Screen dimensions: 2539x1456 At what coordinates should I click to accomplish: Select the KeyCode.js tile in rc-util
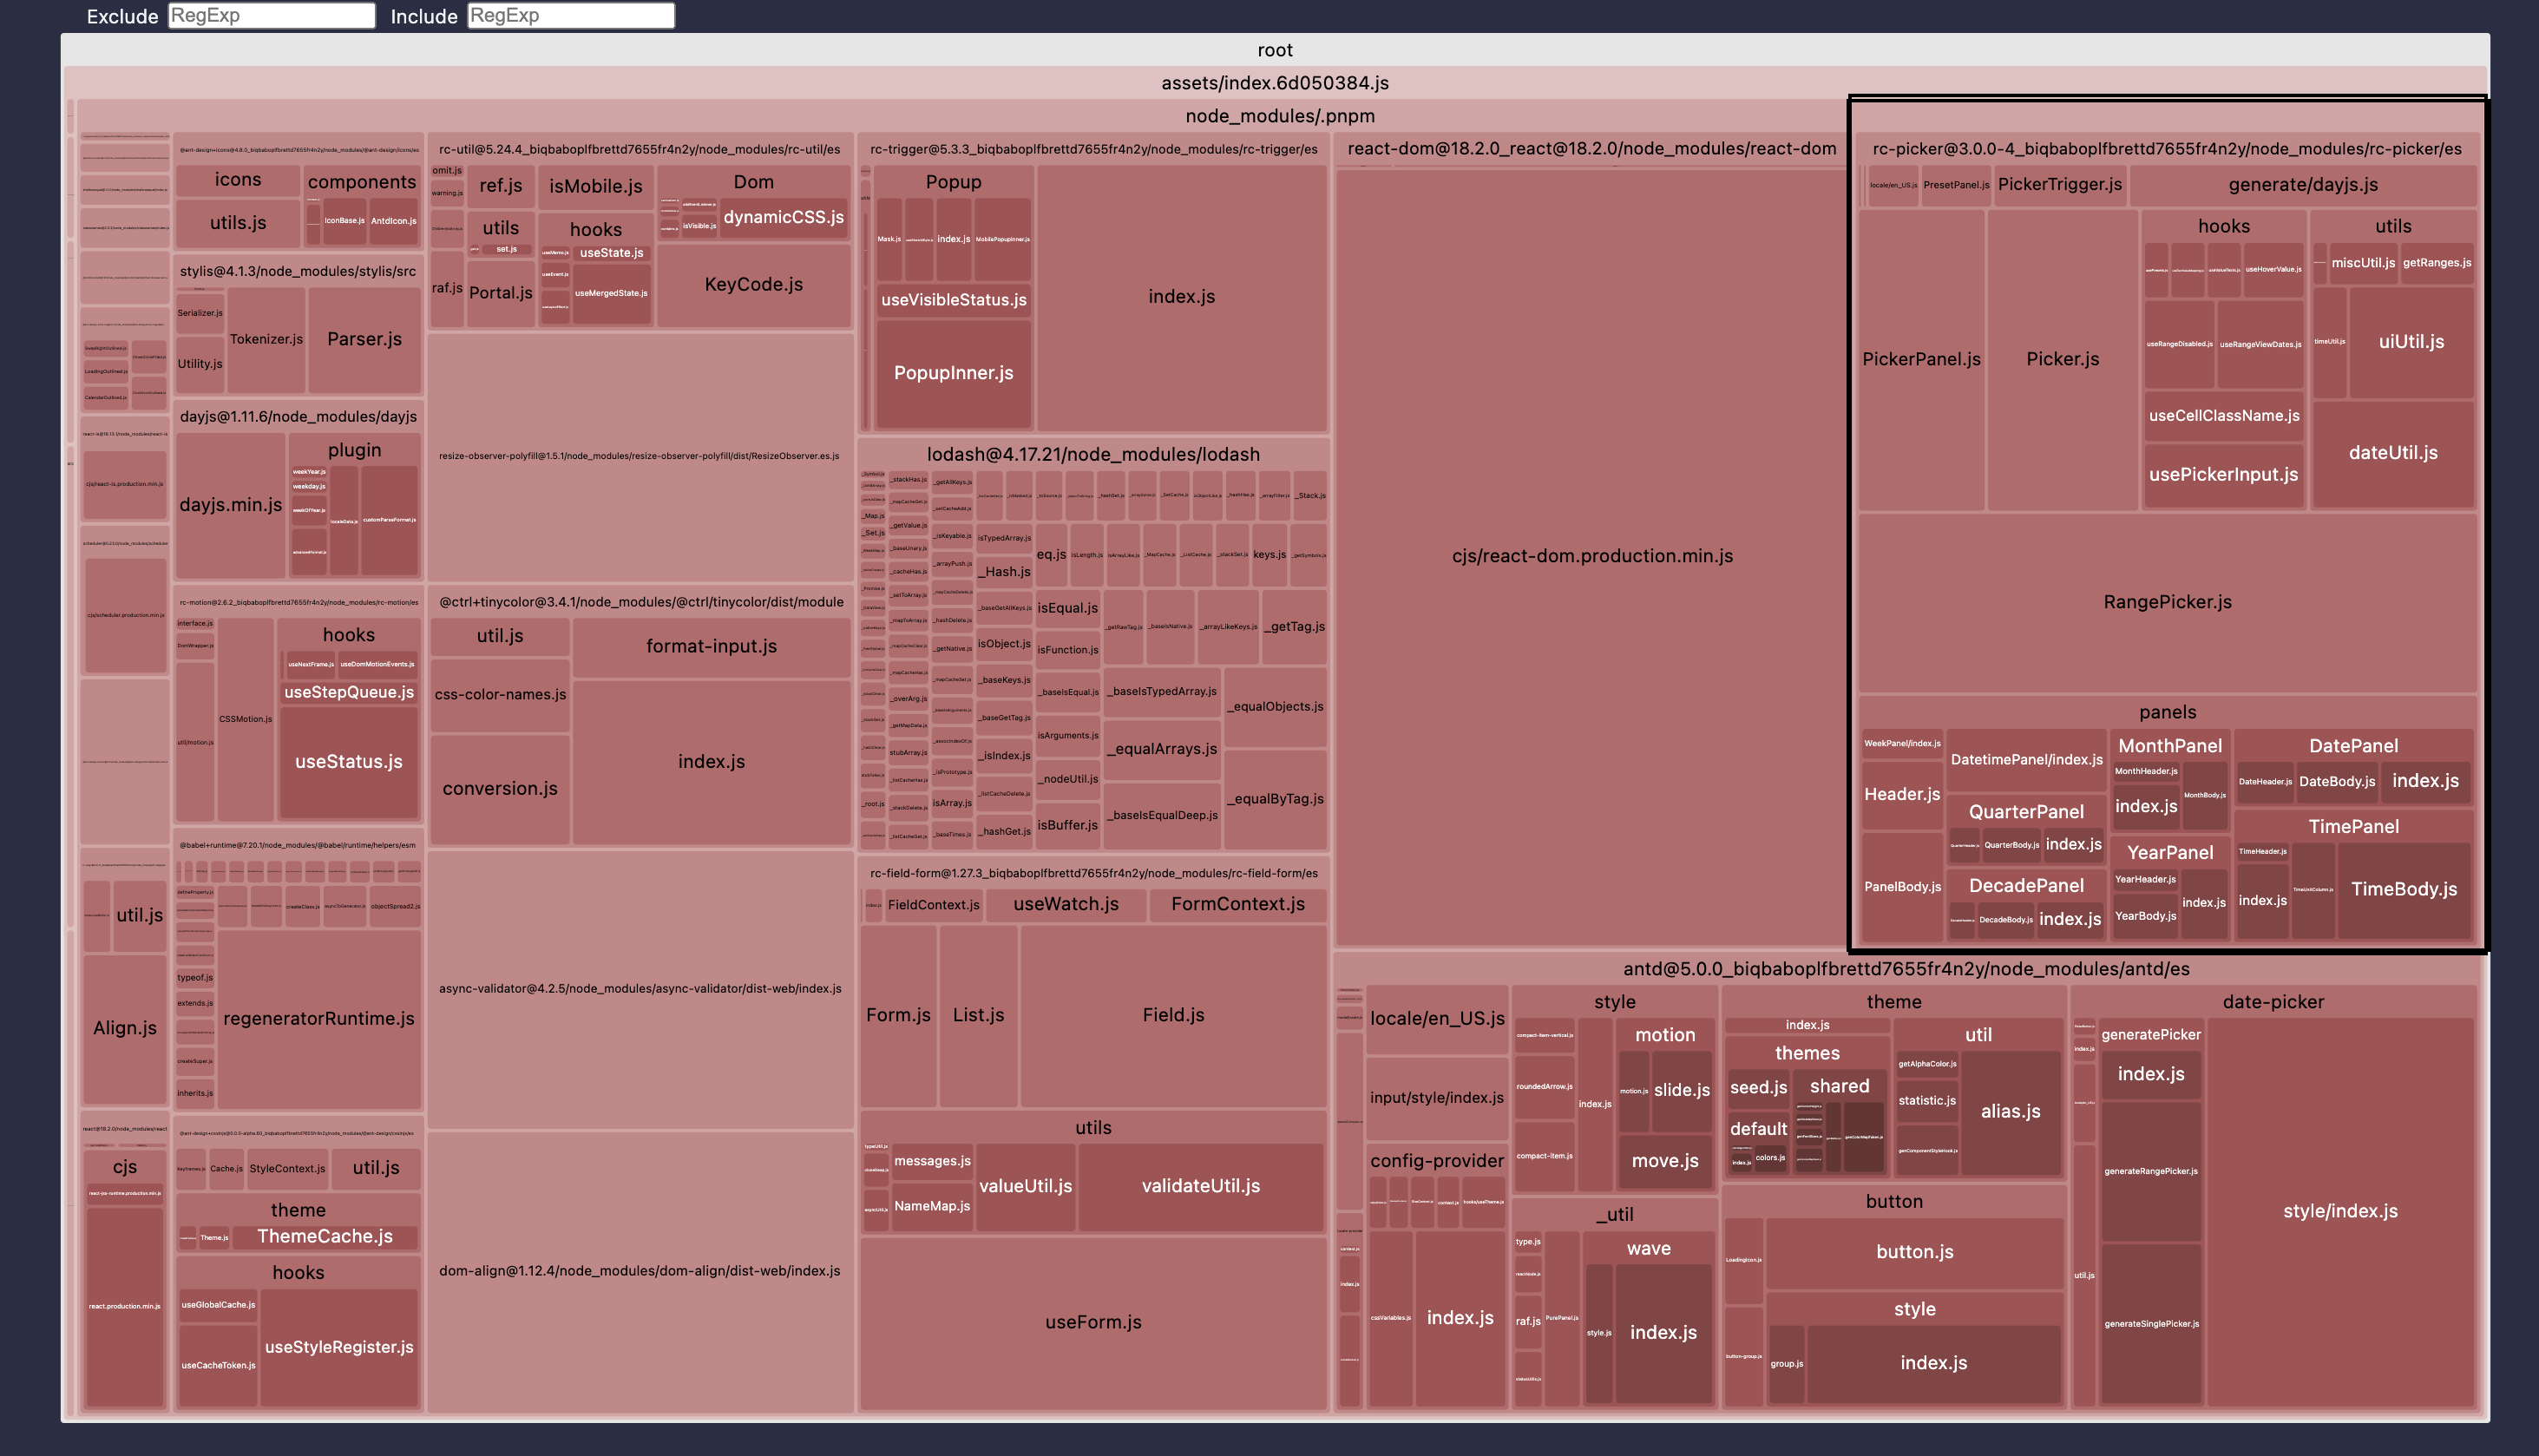[753, 284]
